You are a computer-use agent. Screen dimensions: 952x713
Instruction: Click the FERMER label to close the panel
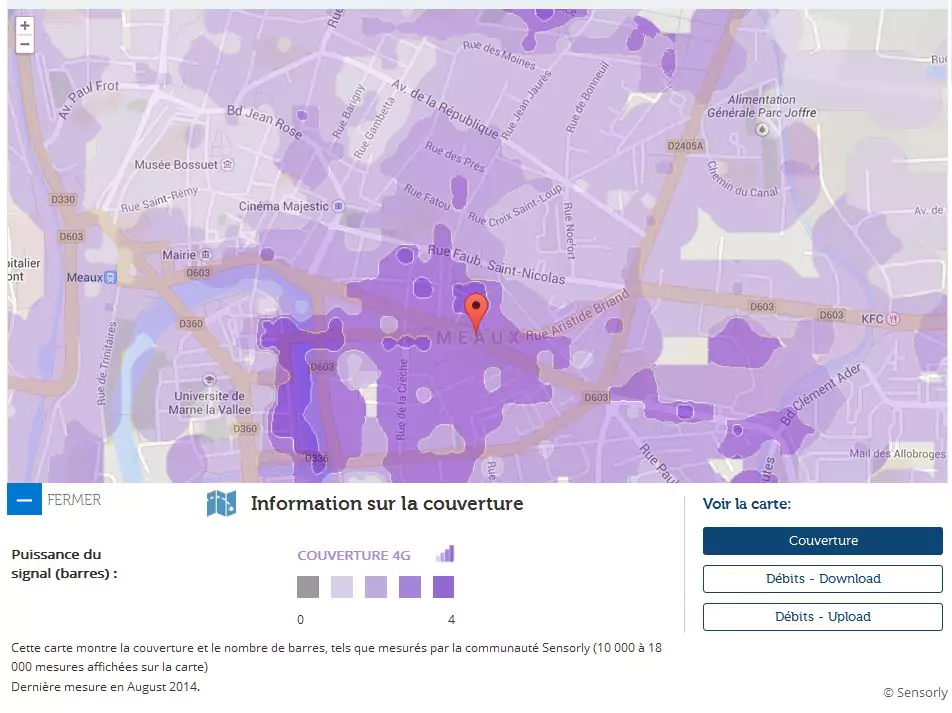click(74, 499)
